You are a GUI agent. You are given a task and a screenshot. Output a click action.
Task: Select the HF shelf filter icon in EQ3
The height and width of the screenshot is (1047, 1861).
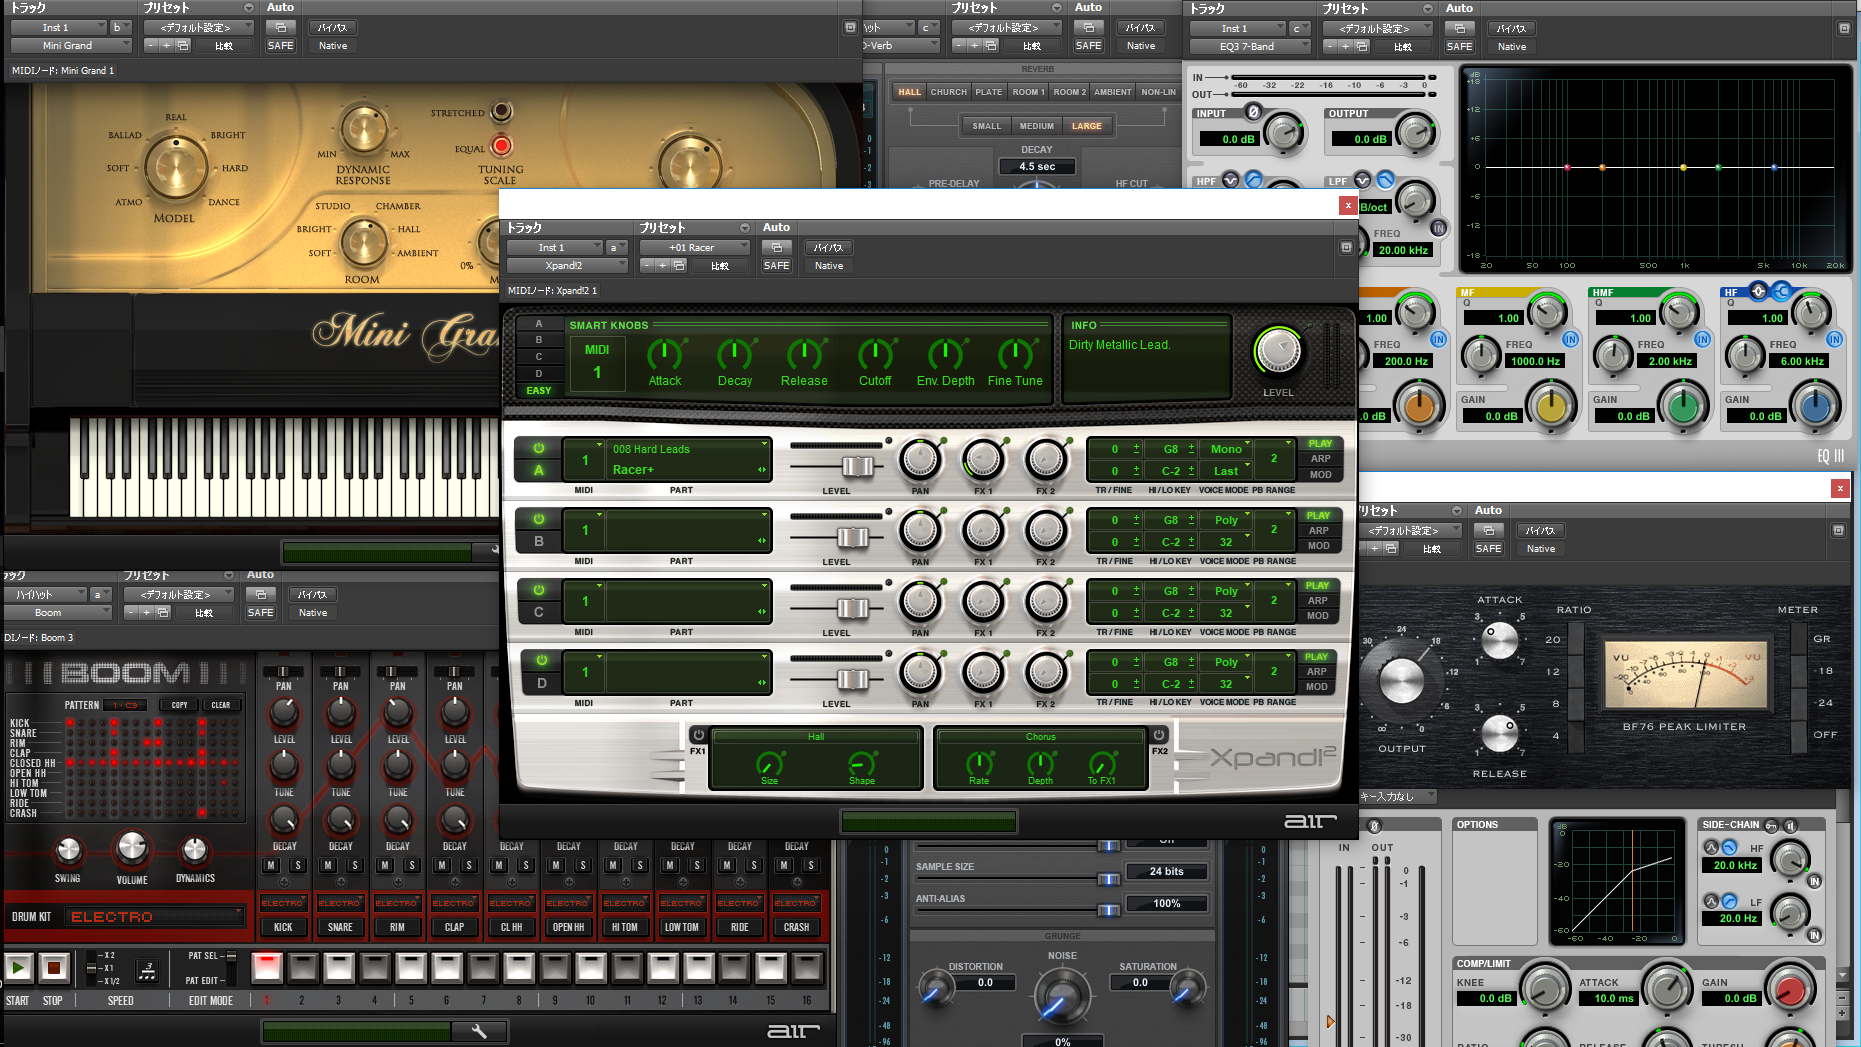point(1781,291)
